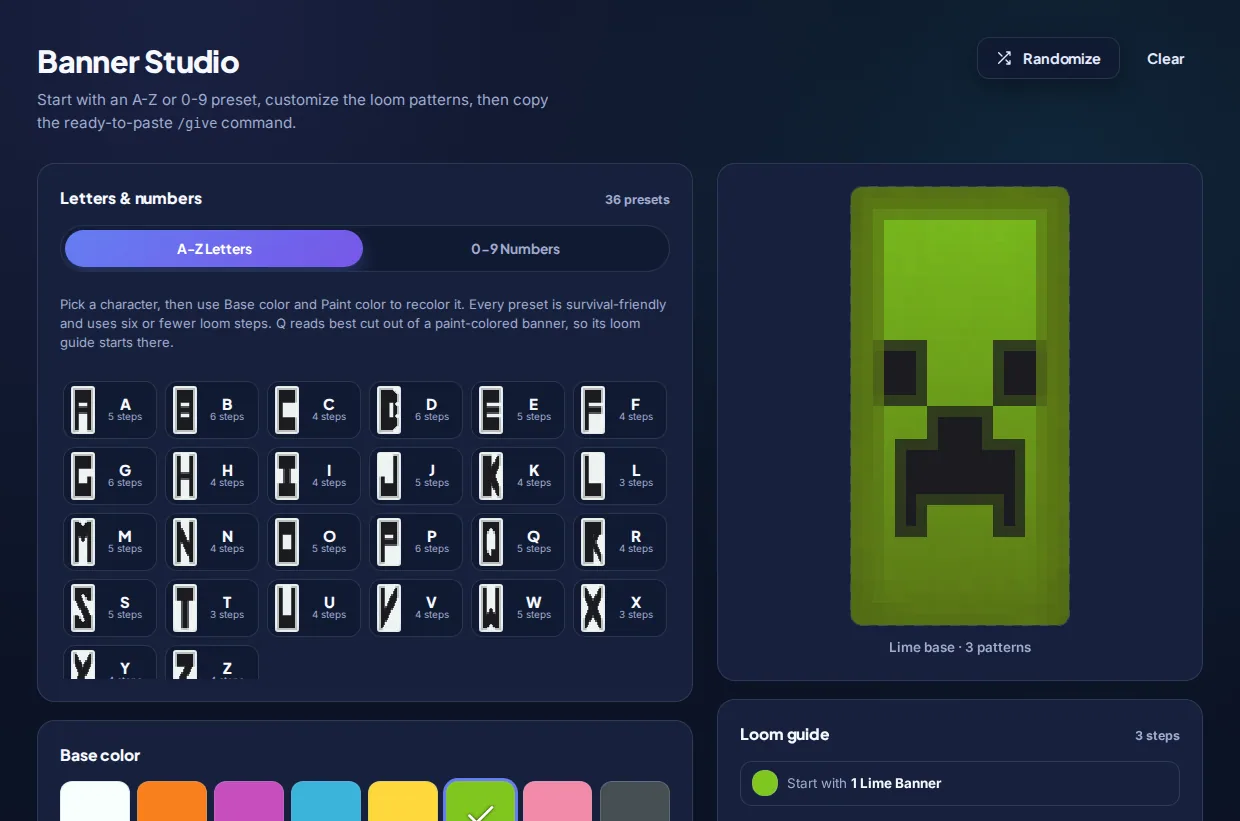Select the letter W banner preset
1240x821 pixels.
(518, 608)
